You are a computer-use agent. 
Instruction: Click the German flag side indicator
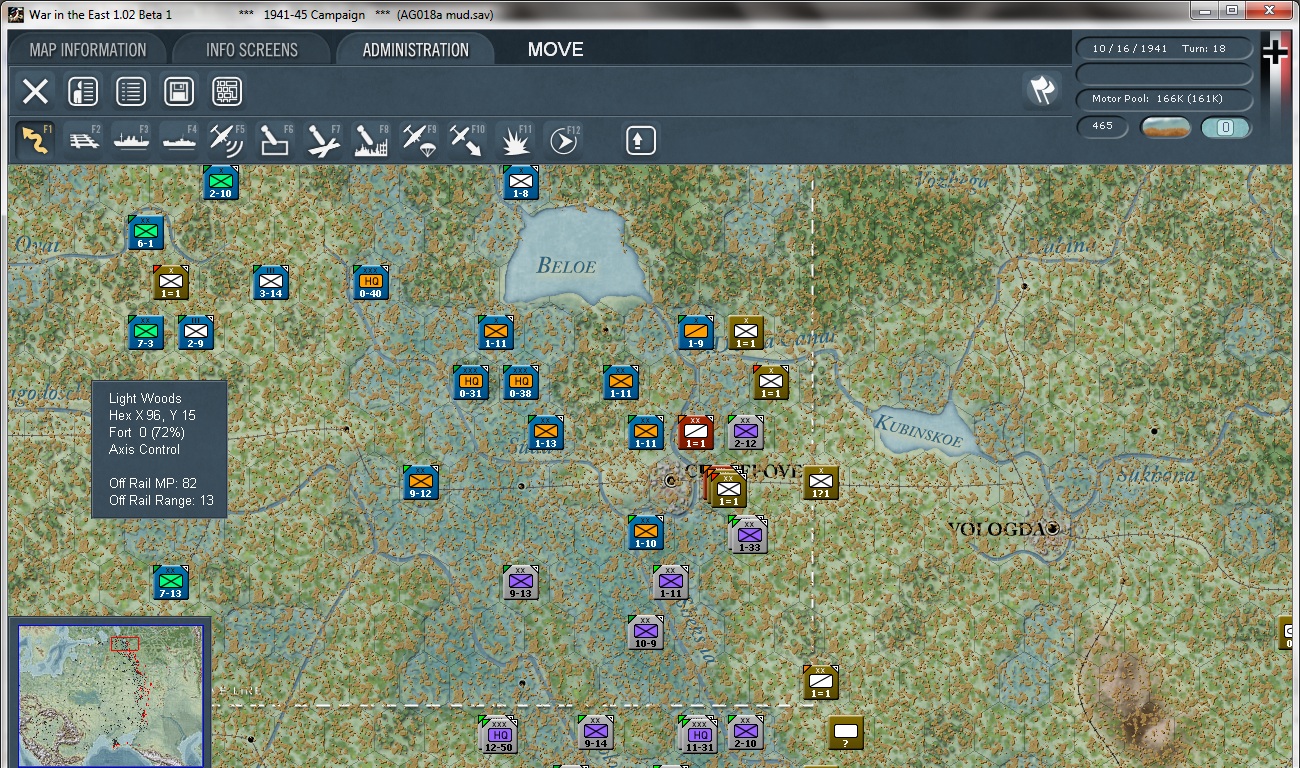point(1275,52)
